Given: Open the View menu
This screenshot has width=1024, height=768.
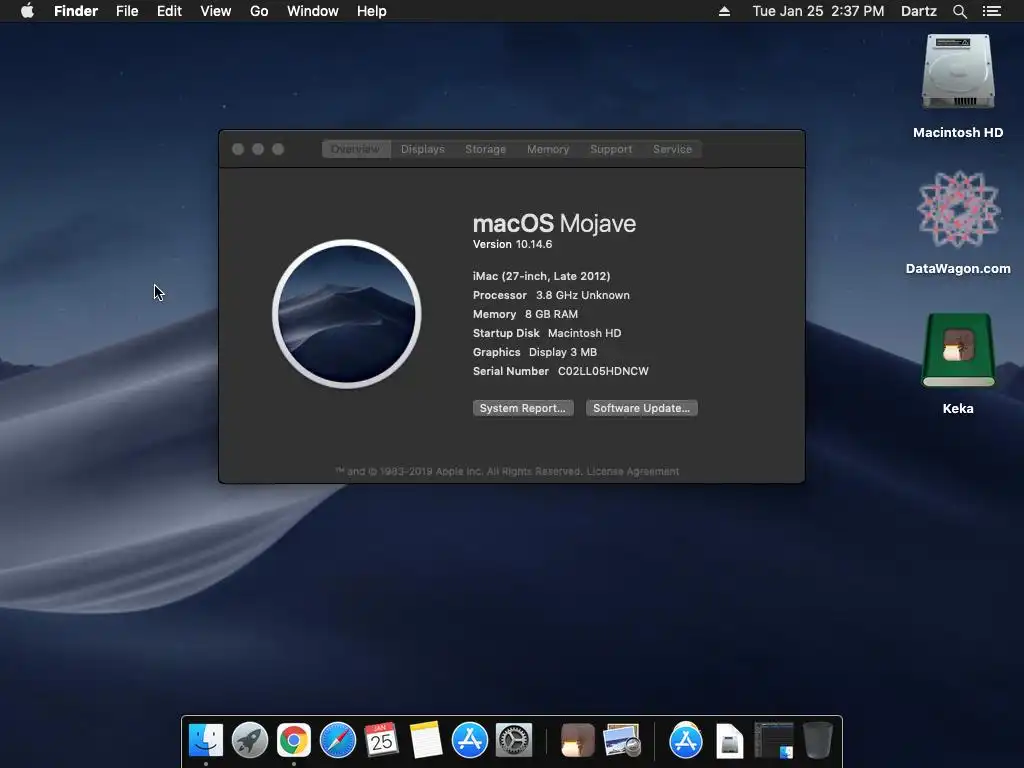Looking at the screenshot, I should 216,11.
